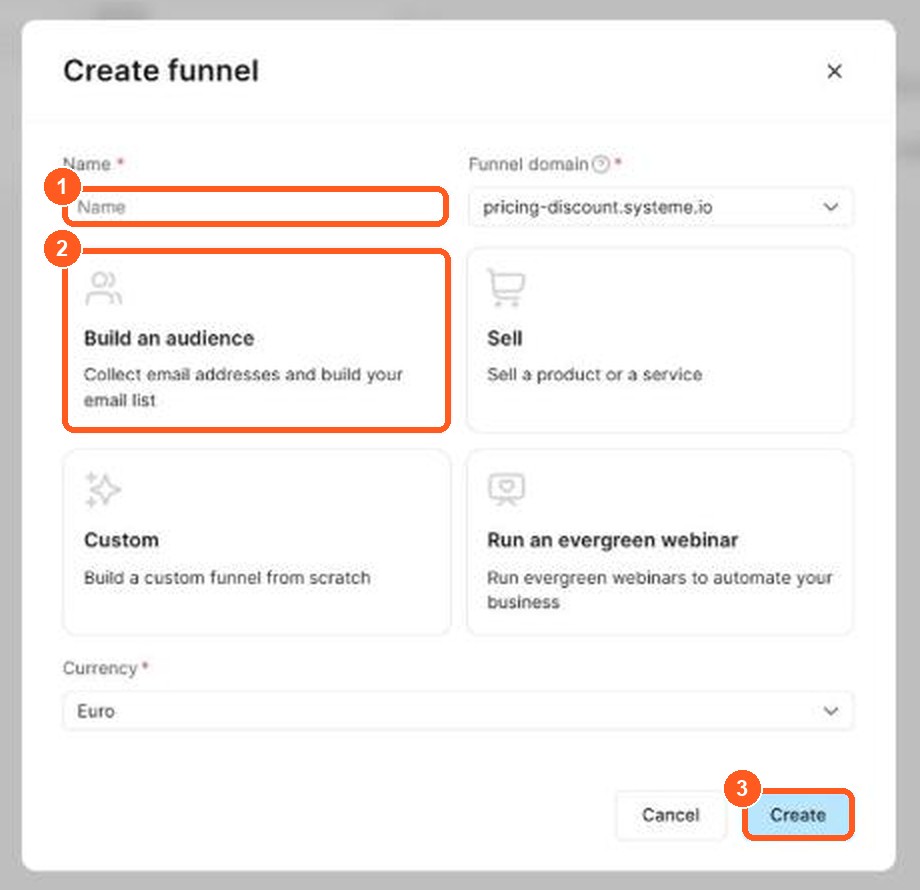Click the Currency dropdown chevron arrow
Image resolution: width=920 pixels, height=890 pixels.
pos(830,711)
